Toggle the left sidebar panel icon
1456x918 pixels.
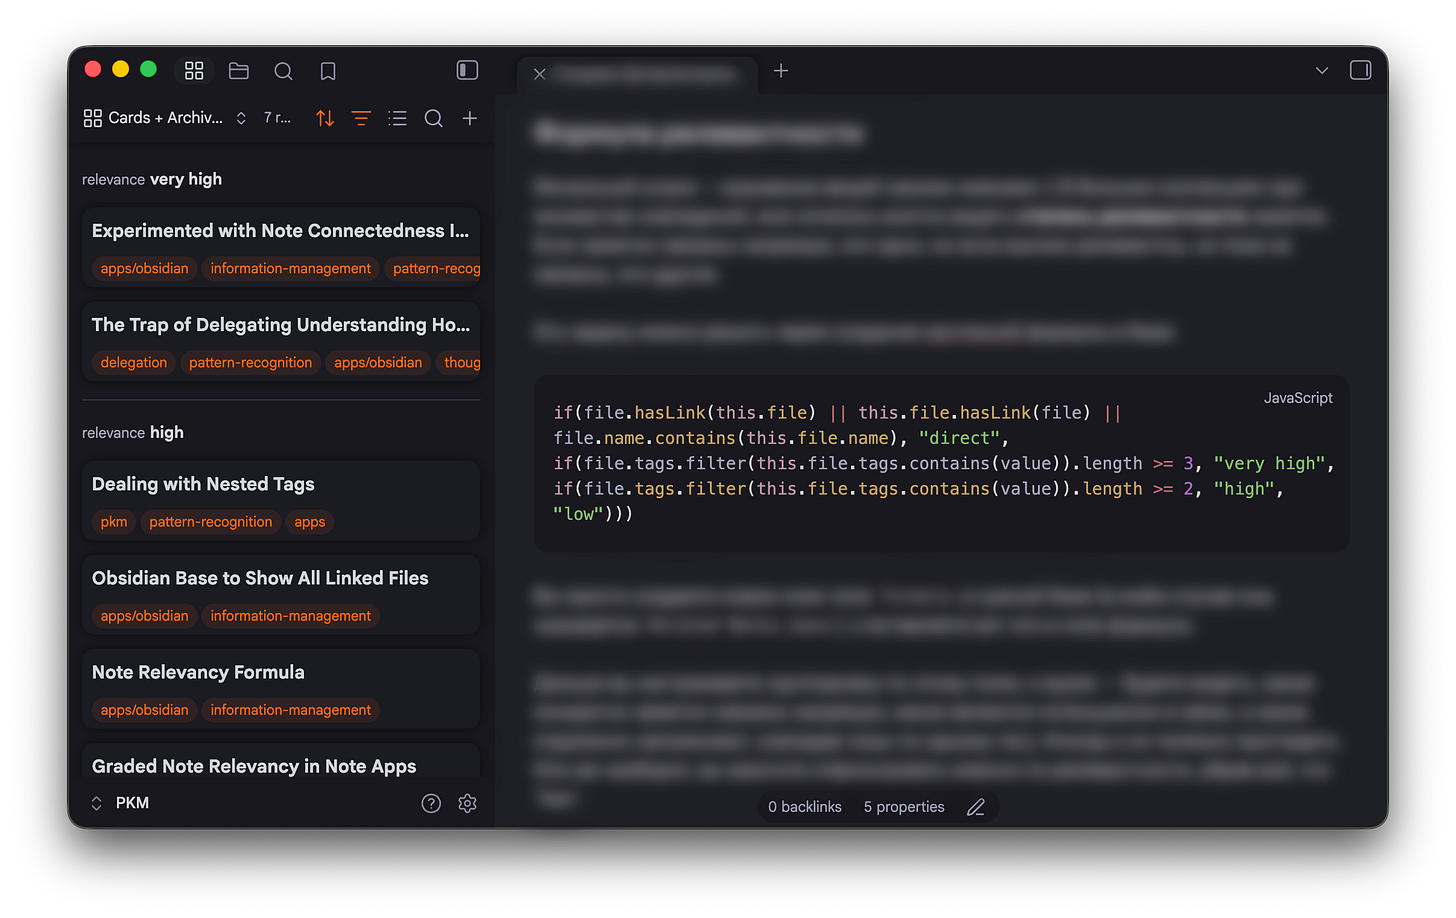point(467,70)
